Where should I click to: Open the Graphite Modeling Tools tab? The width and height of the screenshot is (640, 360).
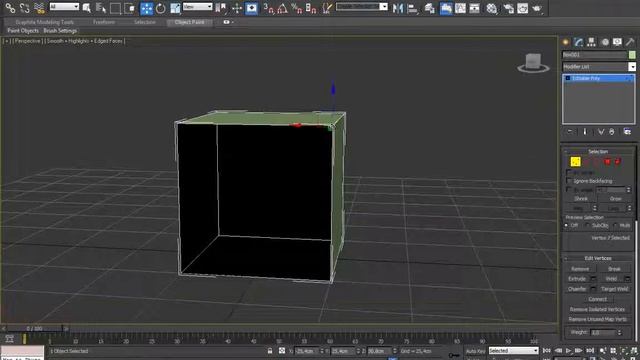(45, 22)
